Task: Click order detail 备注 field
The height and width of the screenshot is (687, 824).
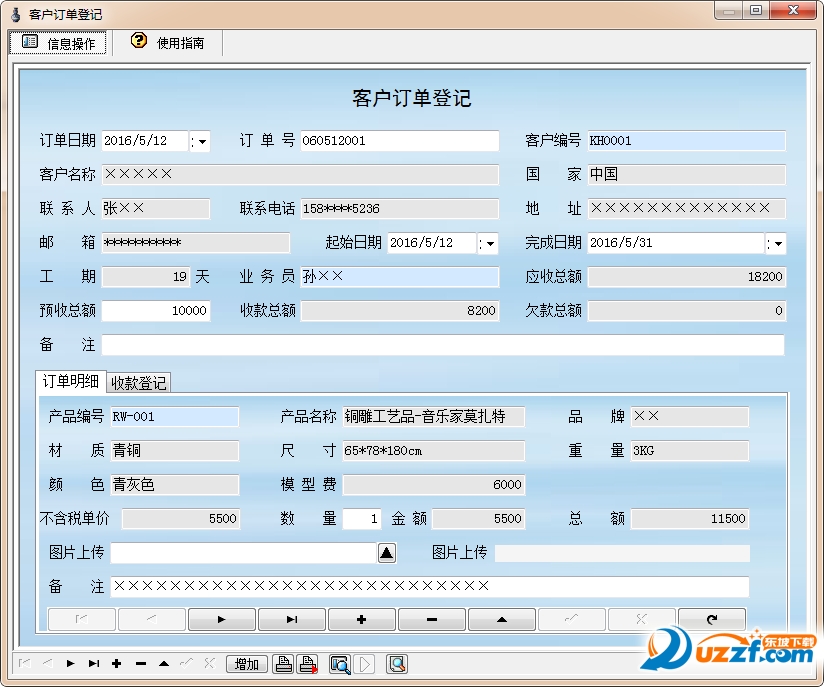Action: [429, 587]
